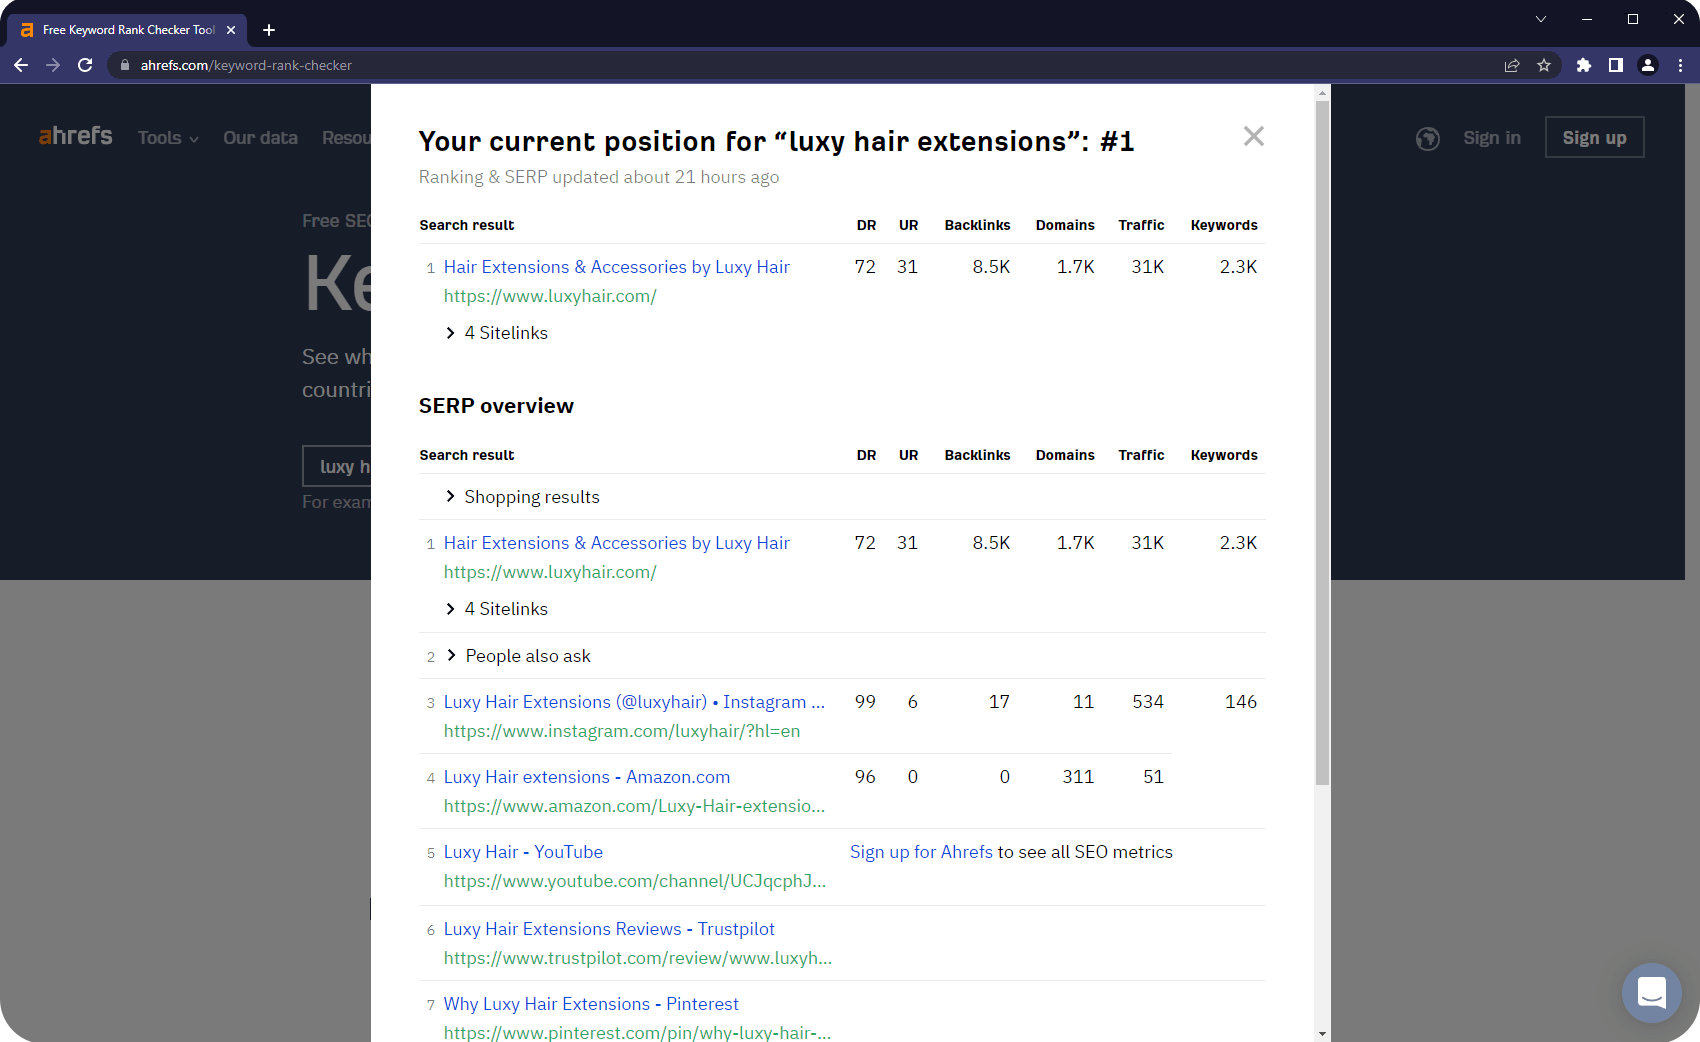Expand 4 Sitelinks under current position result
1700x1042 pixels.
[497, 333]
